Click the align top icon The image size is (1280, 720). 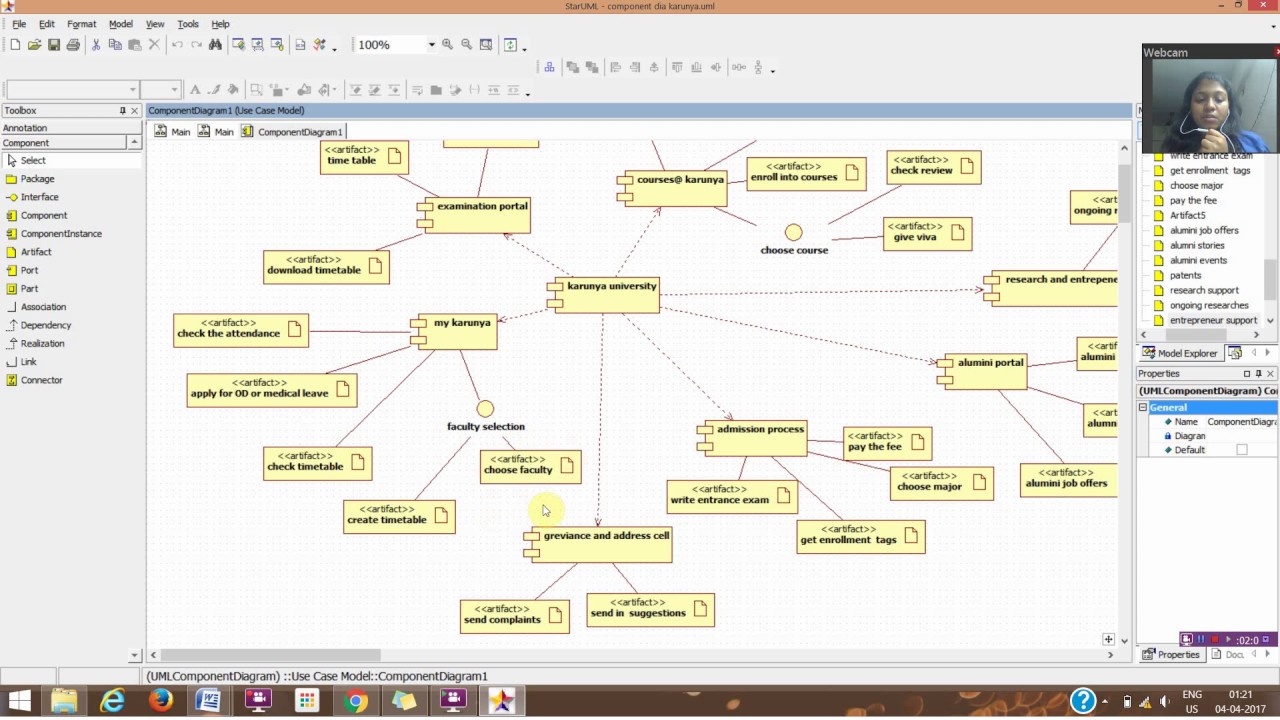tap(677, 67)
